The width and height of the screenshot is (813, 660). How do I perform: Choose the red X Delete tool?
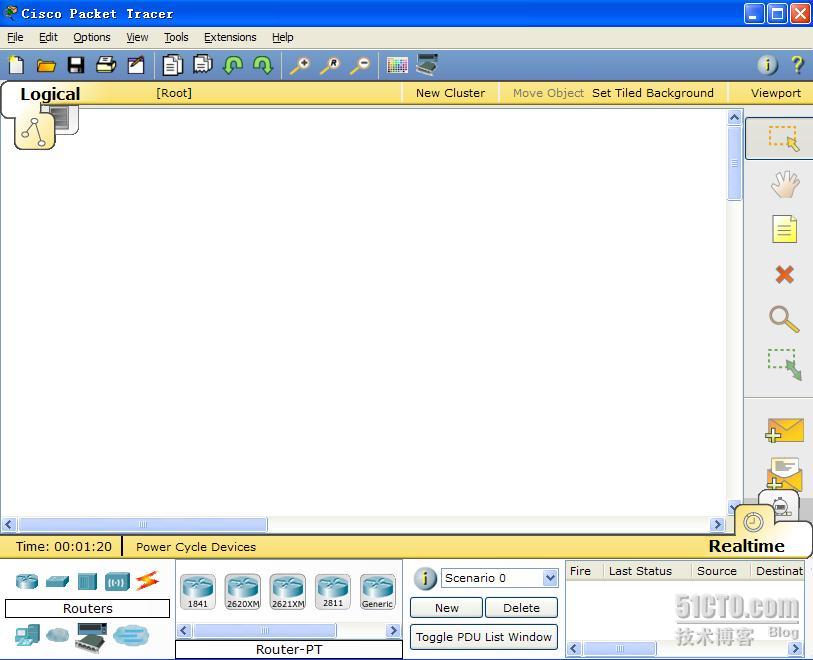784,274
